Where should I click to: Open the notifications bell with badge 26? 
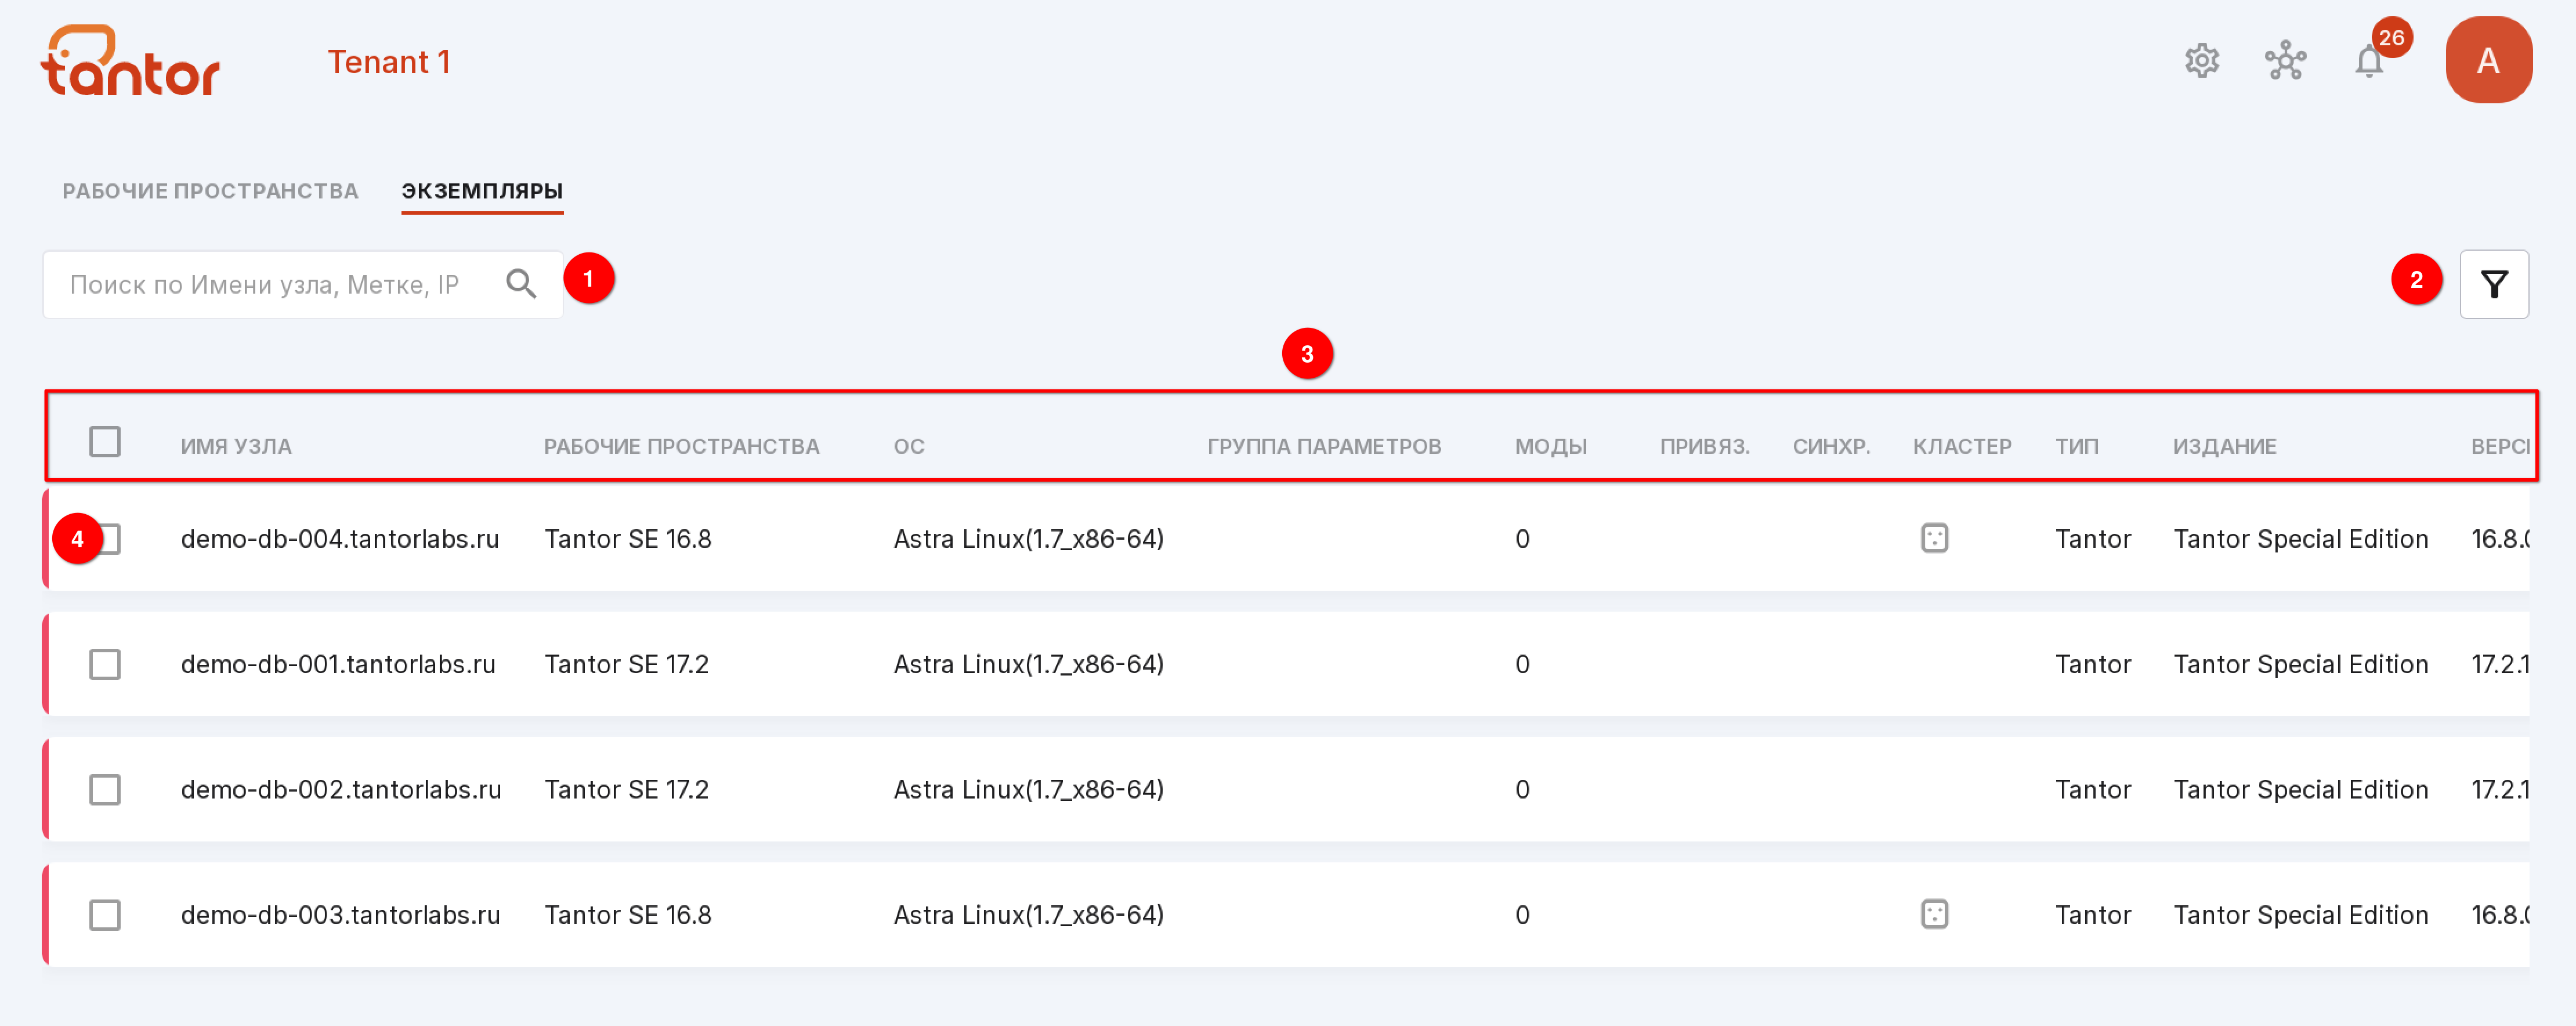coord(2369,61)
